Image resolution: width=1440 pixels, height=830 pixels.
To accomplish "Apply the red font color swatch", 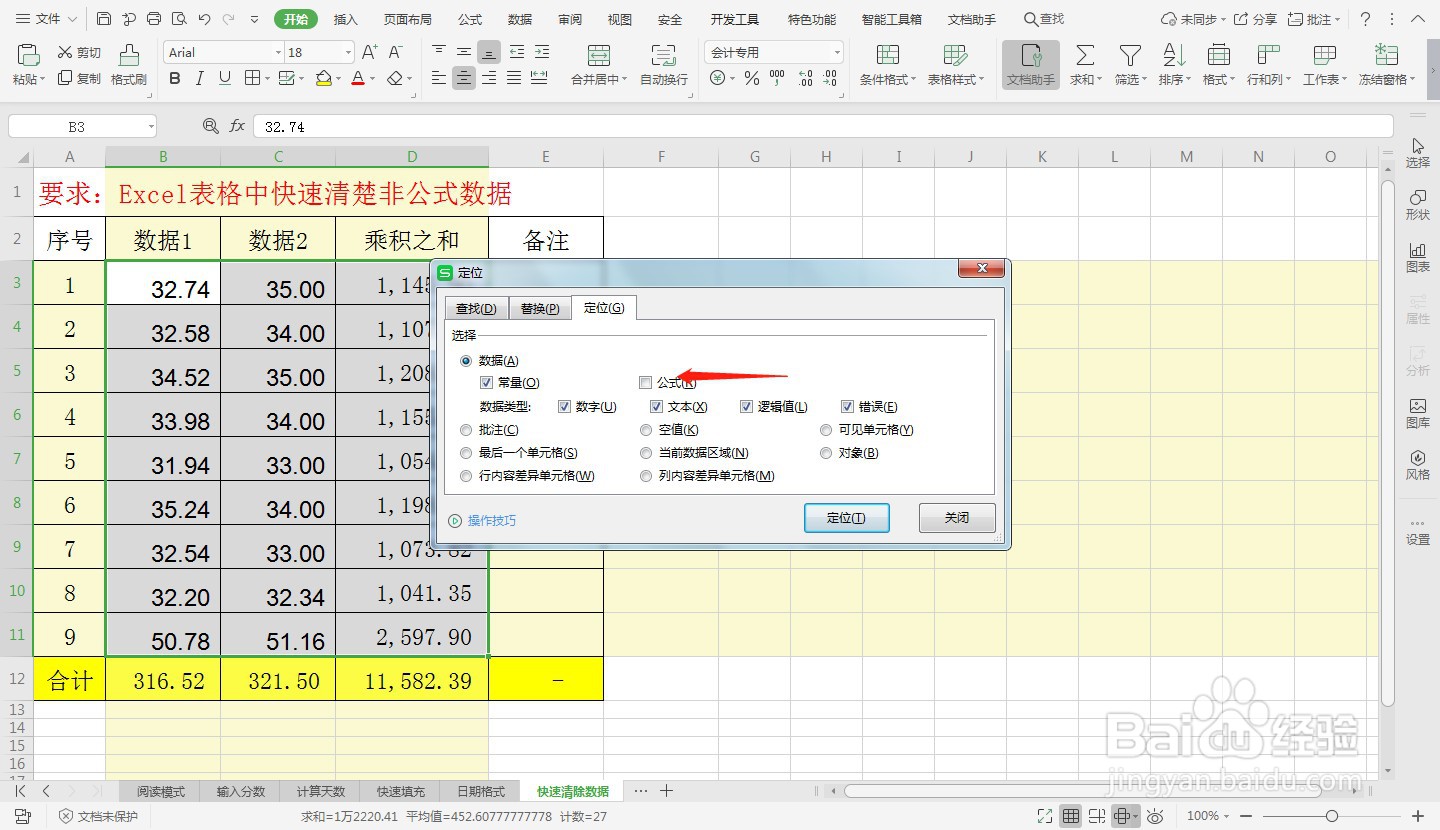I will tap(358, 78).
